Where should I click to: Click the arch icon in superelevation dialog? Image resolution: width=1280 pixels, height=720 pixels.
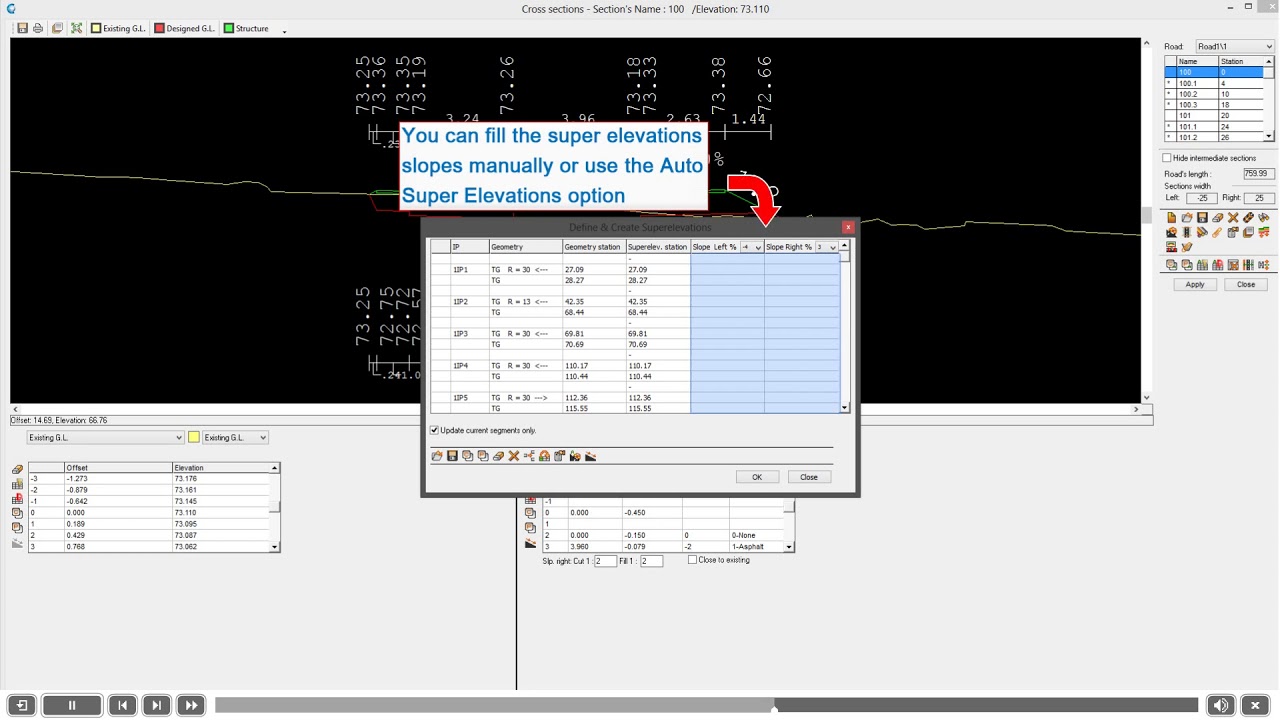coord(544,456)
